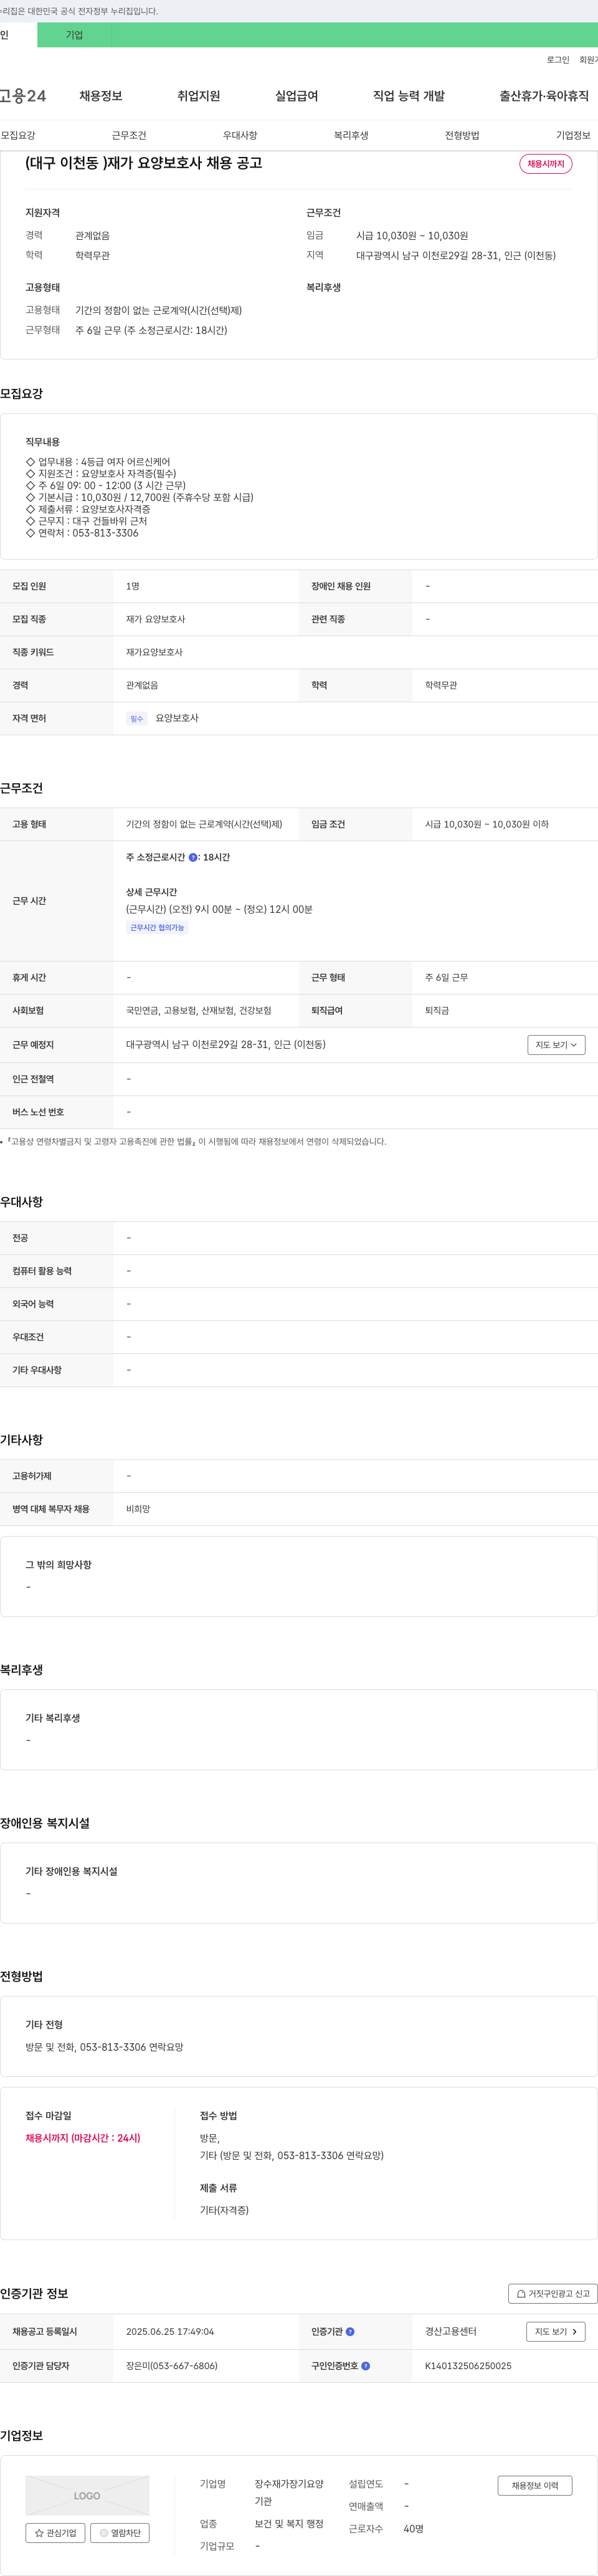Image resolution: width=598 pixels, height=2576 pixels.
Task: Click the 임금 조건 value 시급 10,030원 ~ 10,030원 이하
Action: click(487, 824)
